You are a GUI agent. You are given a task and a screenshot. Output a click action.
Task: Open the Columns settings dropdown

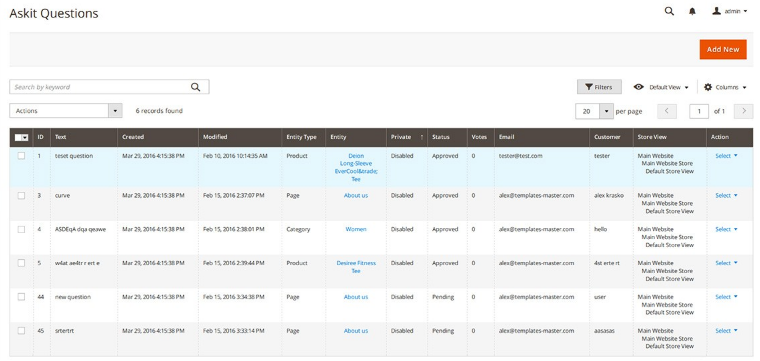[x=725, y=87]
